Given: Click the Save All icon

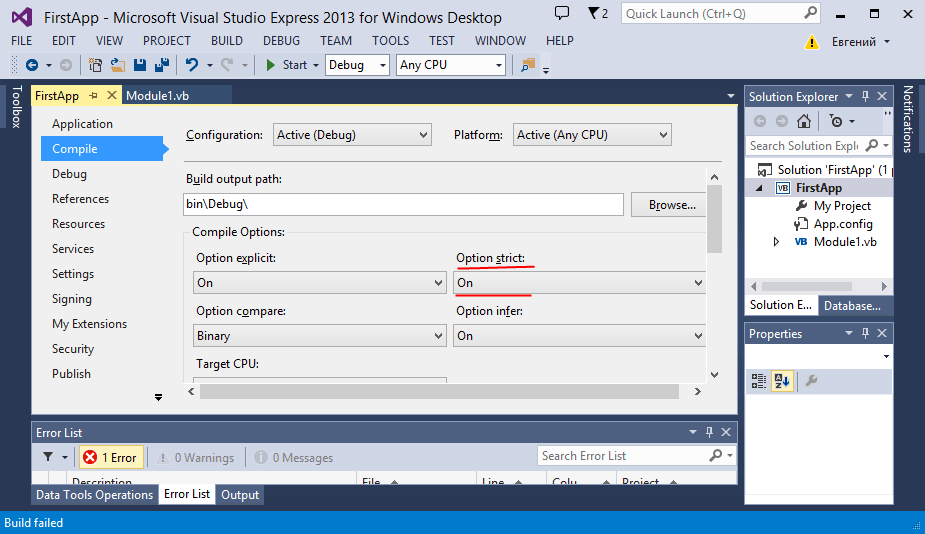Looking at the screenshot, I should 162,65.
